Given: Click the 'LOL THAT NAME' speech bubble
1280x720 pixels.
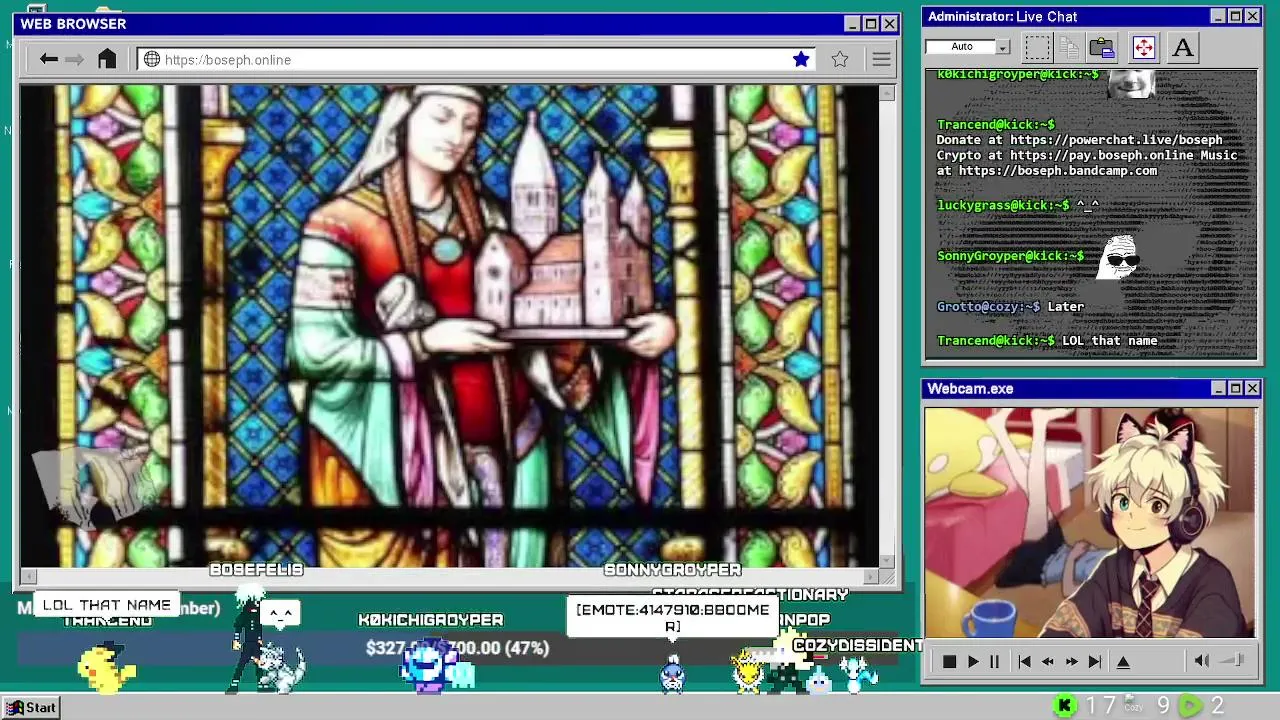Looking at the screenshot, I should tap(107, 605).
